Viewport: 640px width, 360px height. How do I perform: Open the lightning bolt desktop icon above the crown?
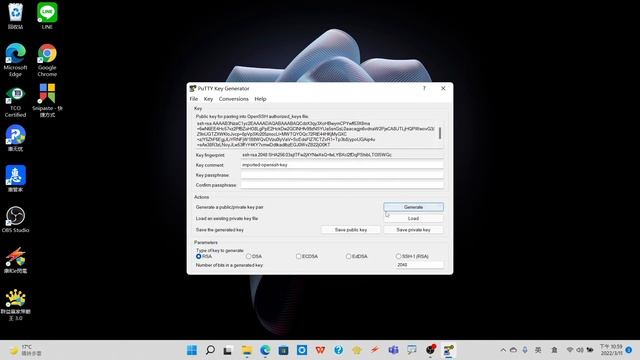point(16,260)
